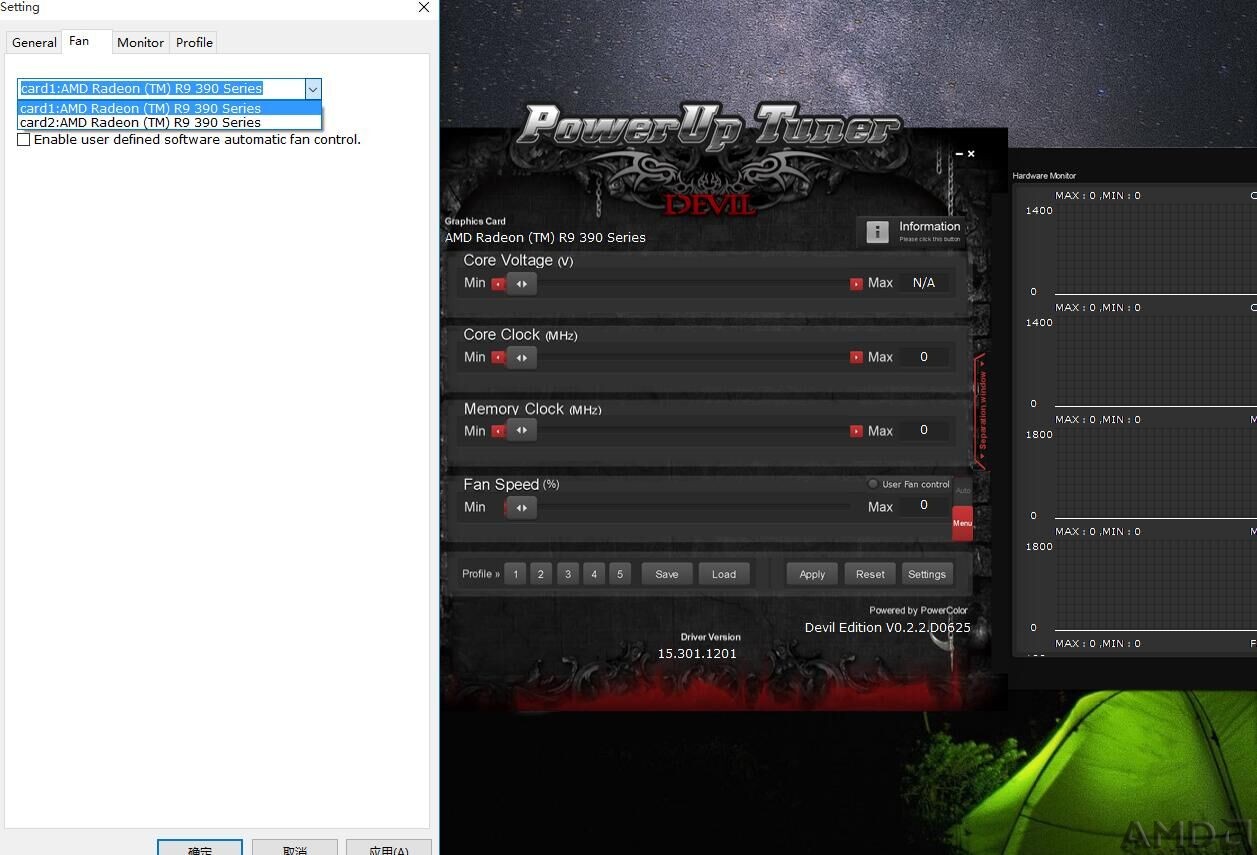
Task: Click the AMD Radeon (TM) R9 390 Series label
Action: tap(545, 238)
